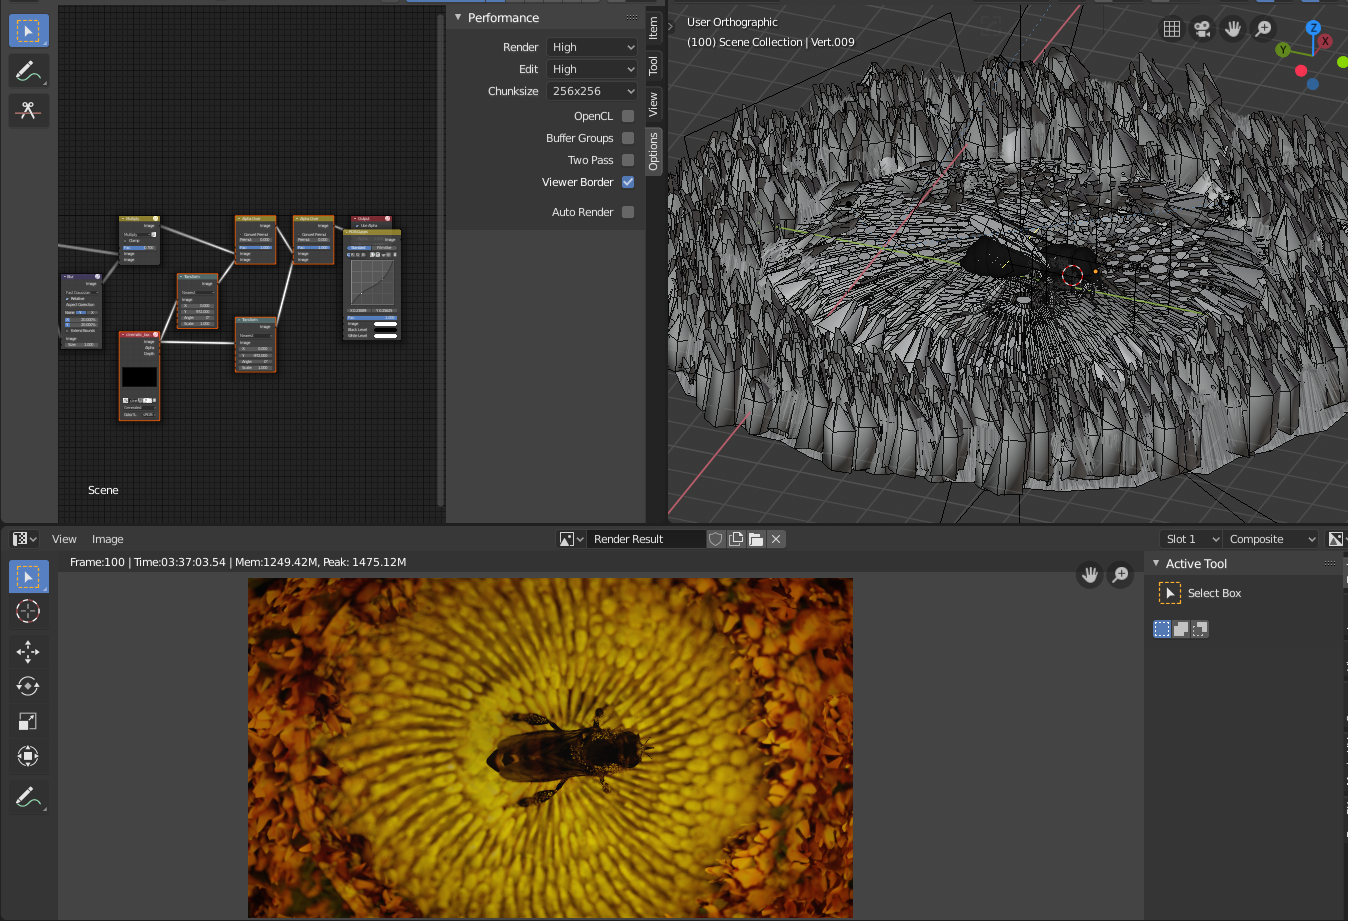Enable the Auto Render checkbox
The height and width of the screenshot is (921, 1348).
pyautogui.click(x=628, y=212)
